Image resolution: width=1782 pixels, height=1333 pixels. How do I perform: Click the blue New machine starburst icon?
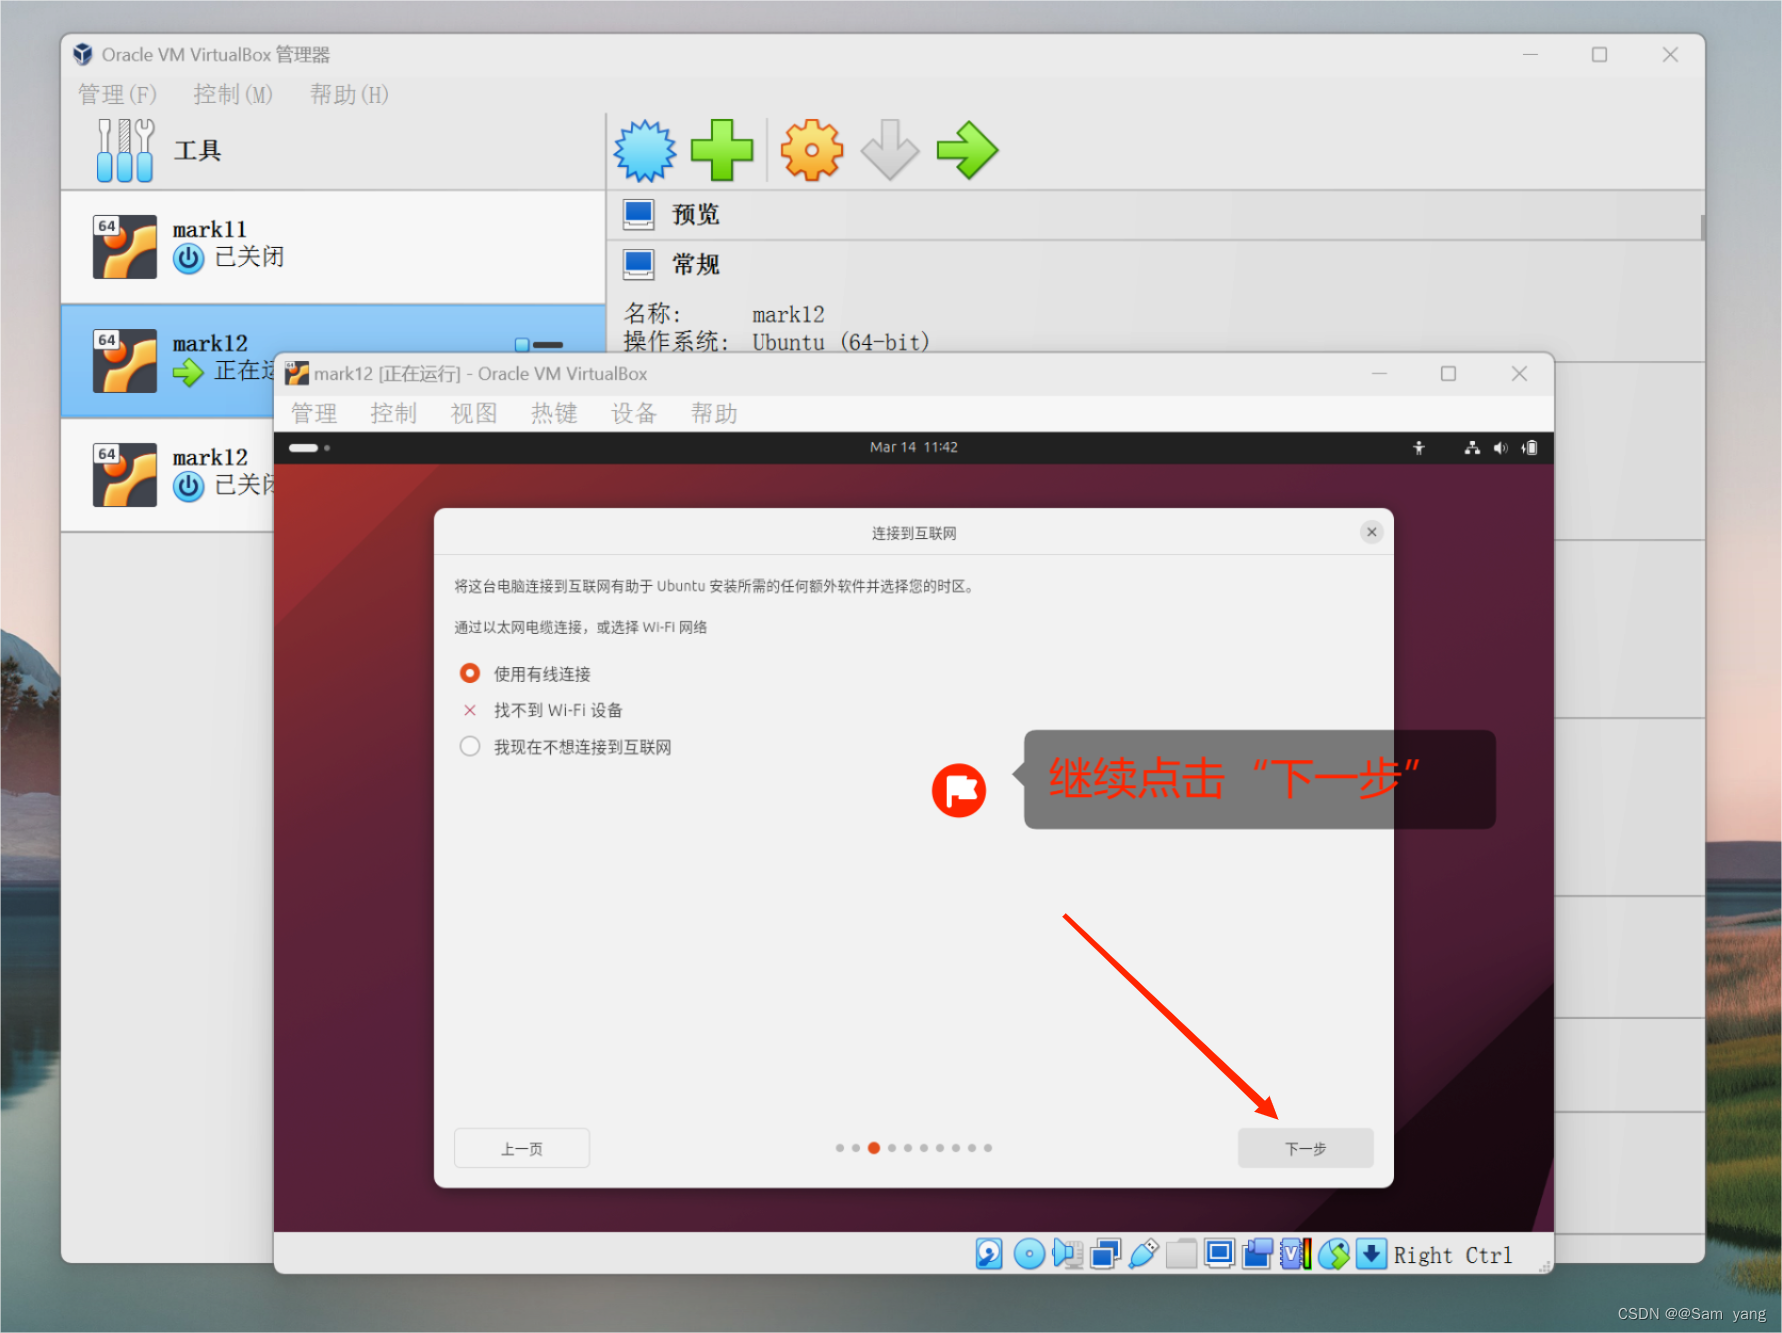point(645,151)
